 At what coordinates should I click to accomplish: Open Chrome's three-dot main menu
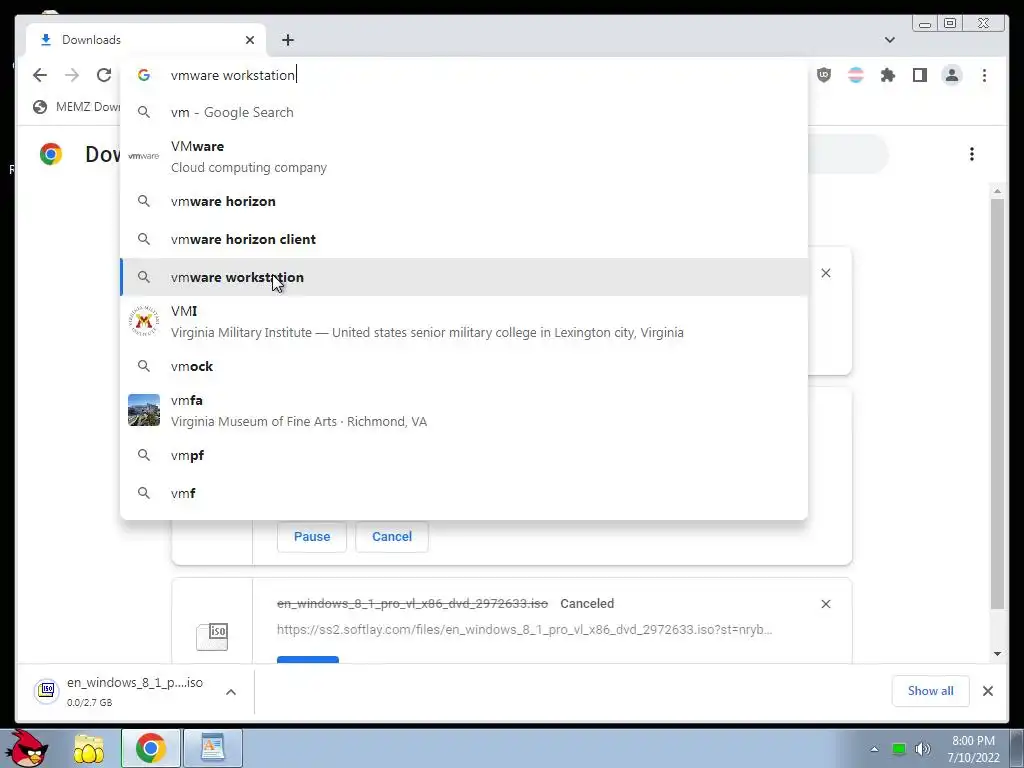(x=984, y=75)
